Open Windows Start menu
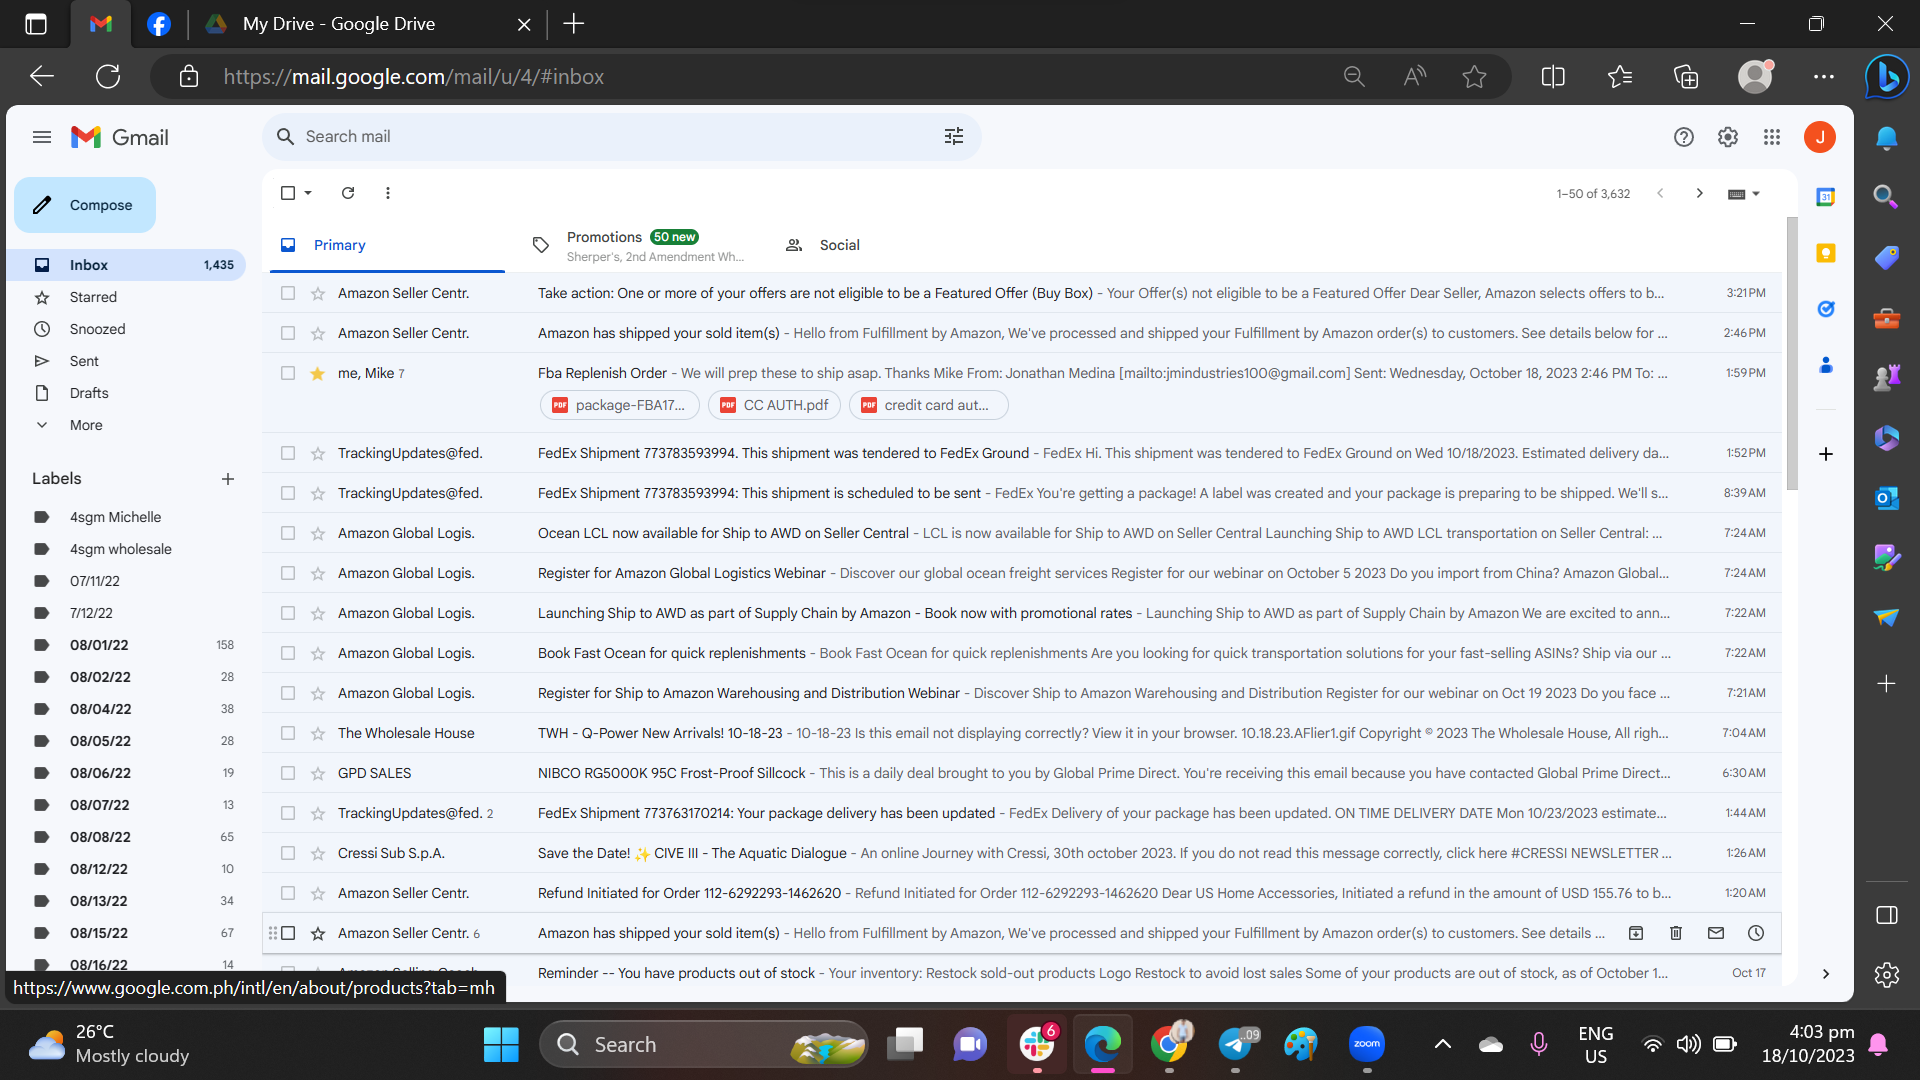Screen dimensions: 1920x1080 pos(501,1045)
